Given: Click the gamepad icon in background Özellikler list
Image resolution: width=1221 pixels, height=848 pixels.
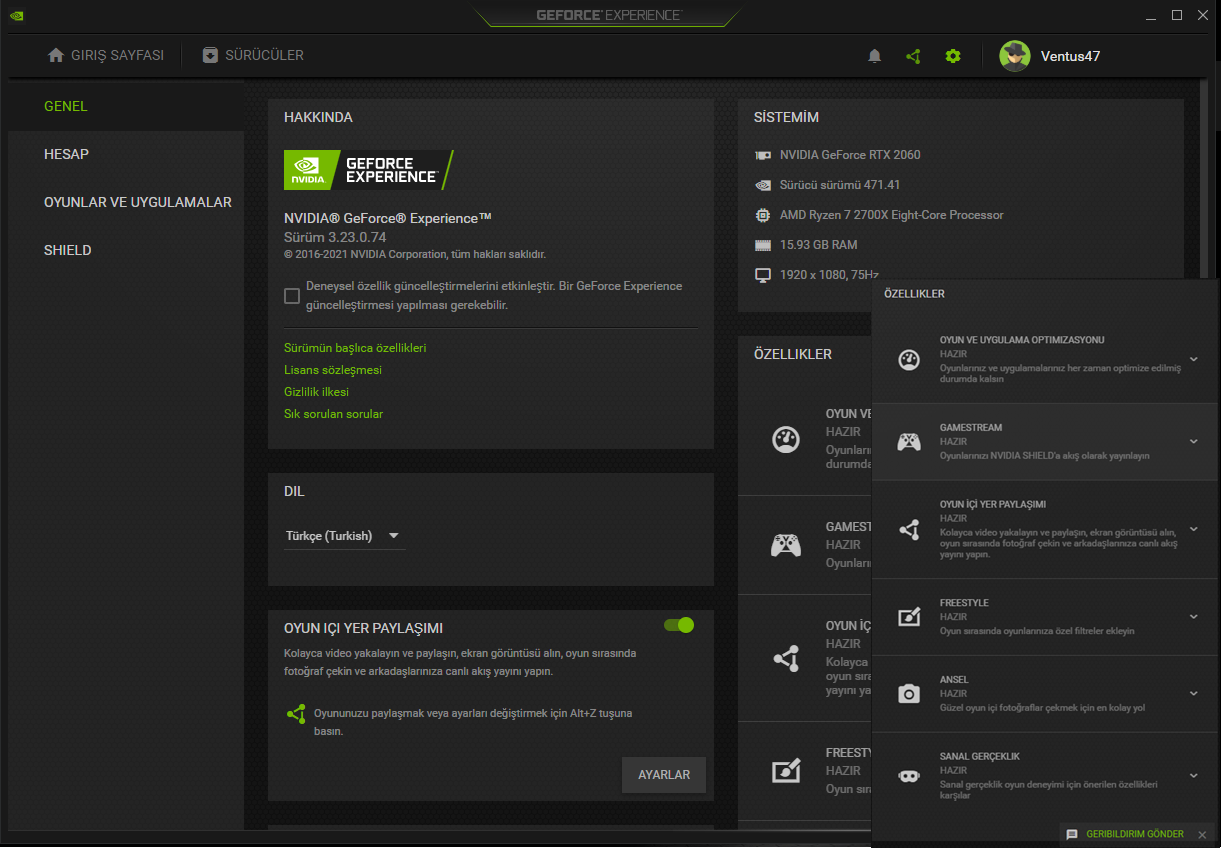Looking at the screenshot, I should 786,545.
